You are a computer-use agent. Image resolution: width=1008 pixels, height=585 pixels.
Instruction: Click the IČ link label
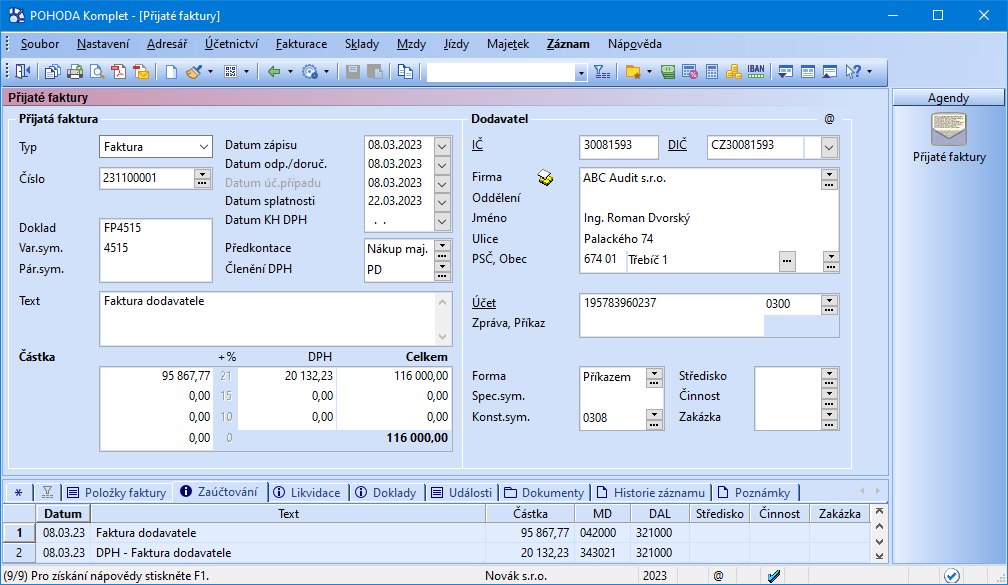(x=477, y=146)
